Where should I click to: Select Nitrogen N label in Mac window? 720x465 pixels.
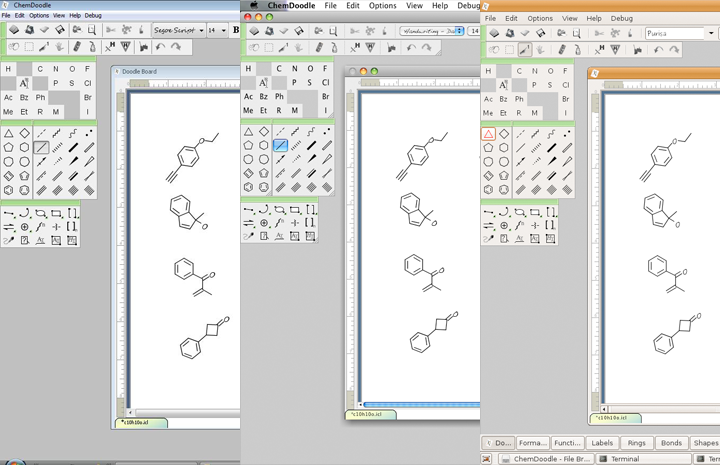(x=295, y=68)
